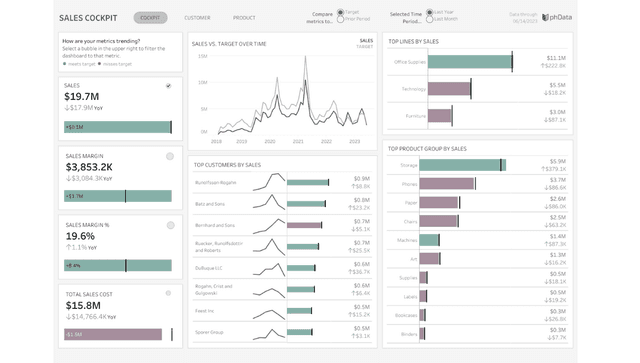Image resolution: width=640 pixels, height=363 pixels.
Task: Select the Runolfsson-Rogahn customer row
Action: click(x=282, y=183)
